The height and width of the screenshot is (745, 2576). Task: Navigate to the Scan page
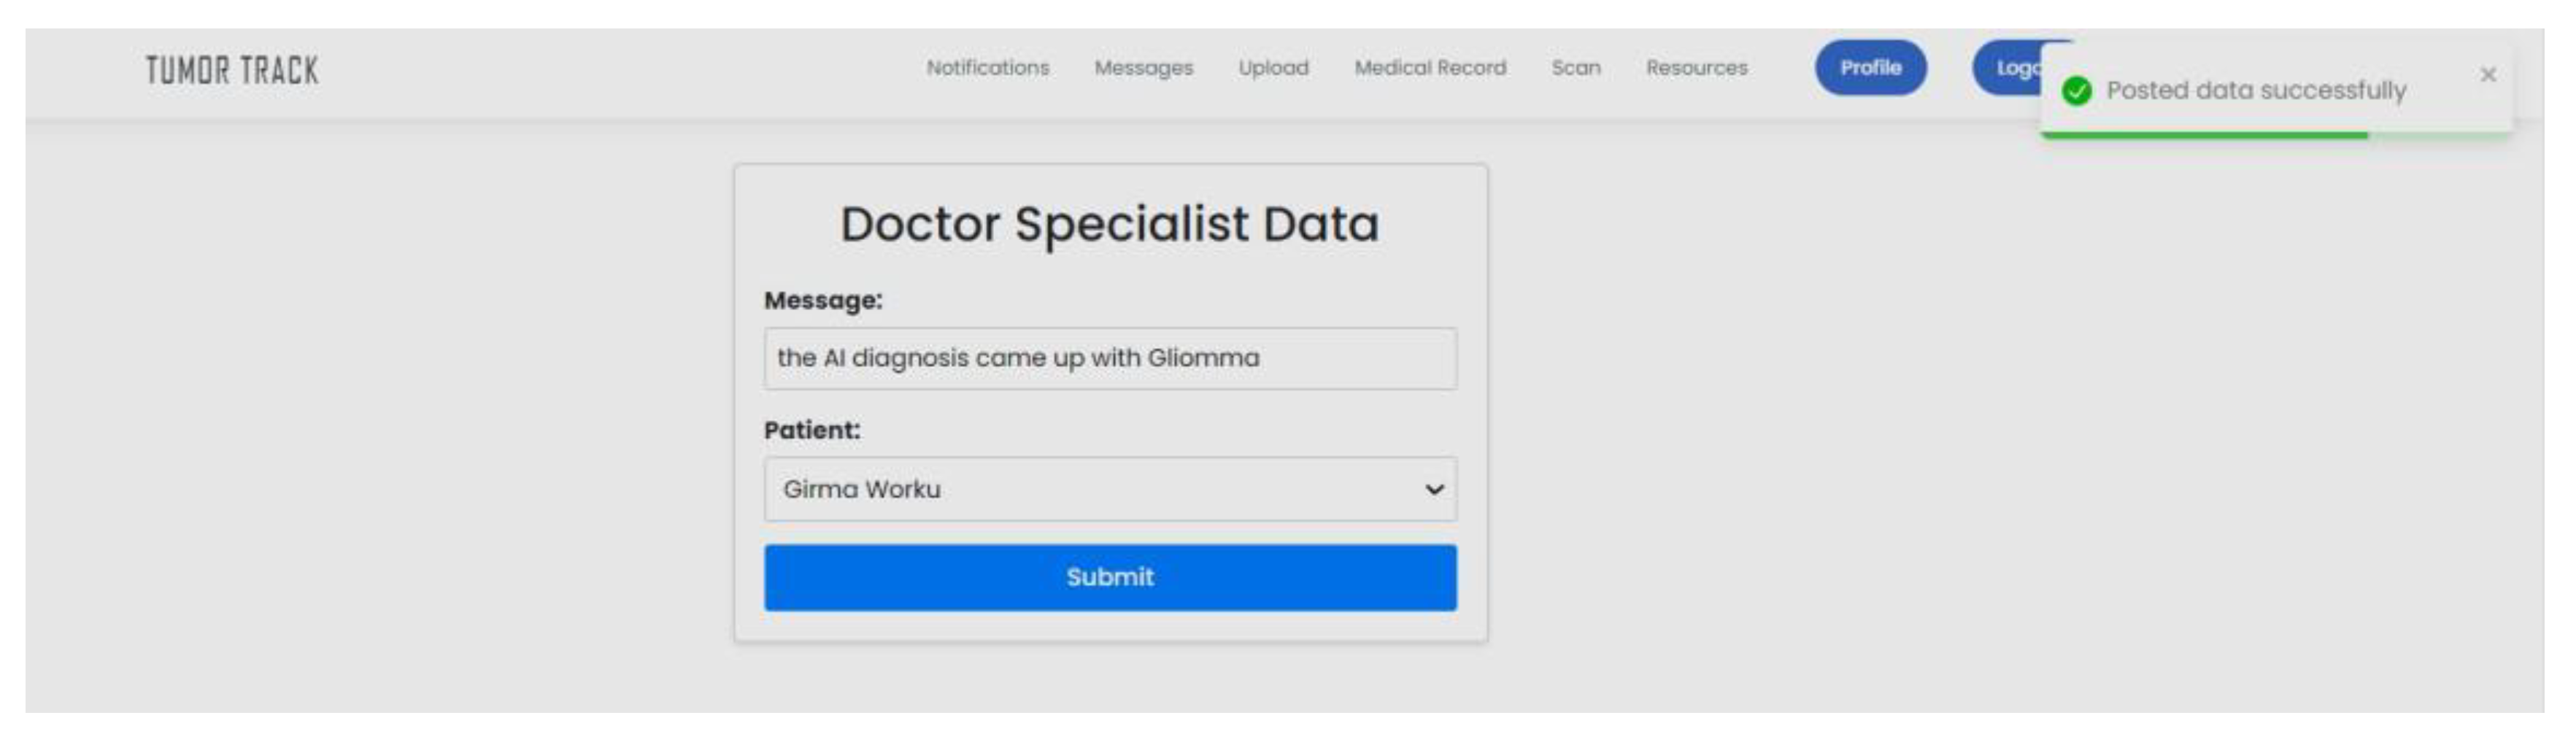coord(1576,68)
